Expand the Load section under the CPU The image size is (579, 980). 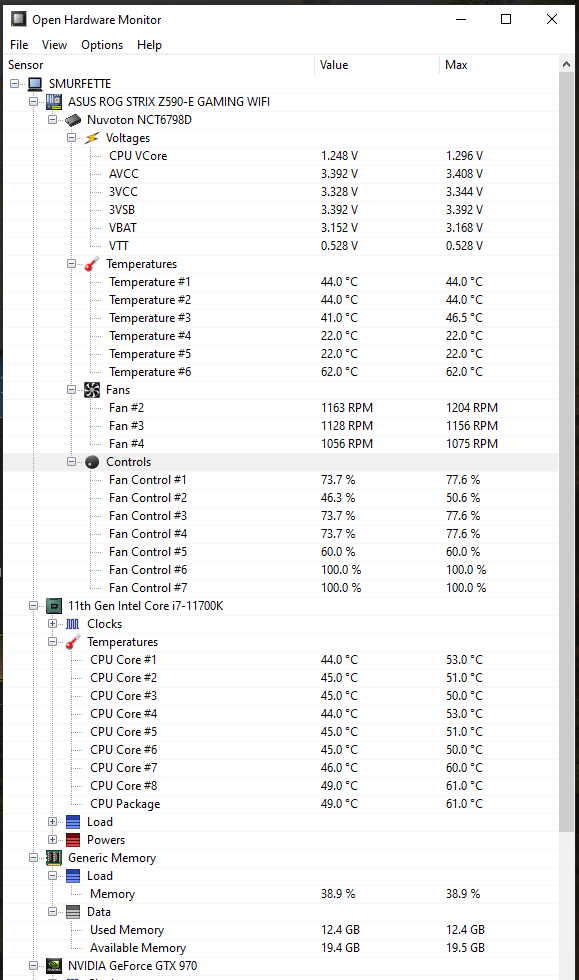51,821
